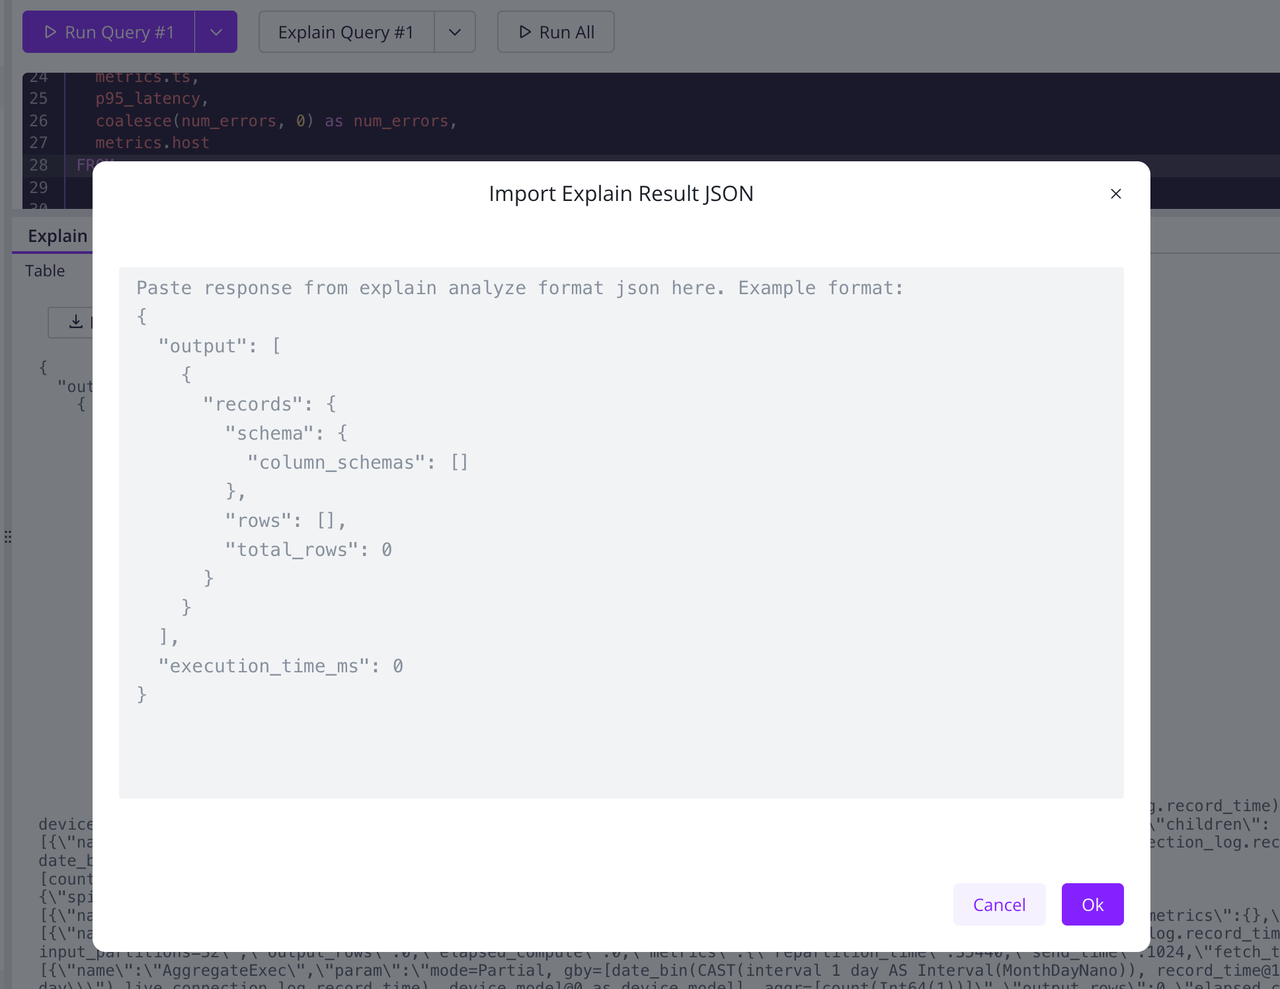Open the Explain Query #1 dropdown chevron
Viewport: 1280px width, 989px height.
(x=455, y=31)
